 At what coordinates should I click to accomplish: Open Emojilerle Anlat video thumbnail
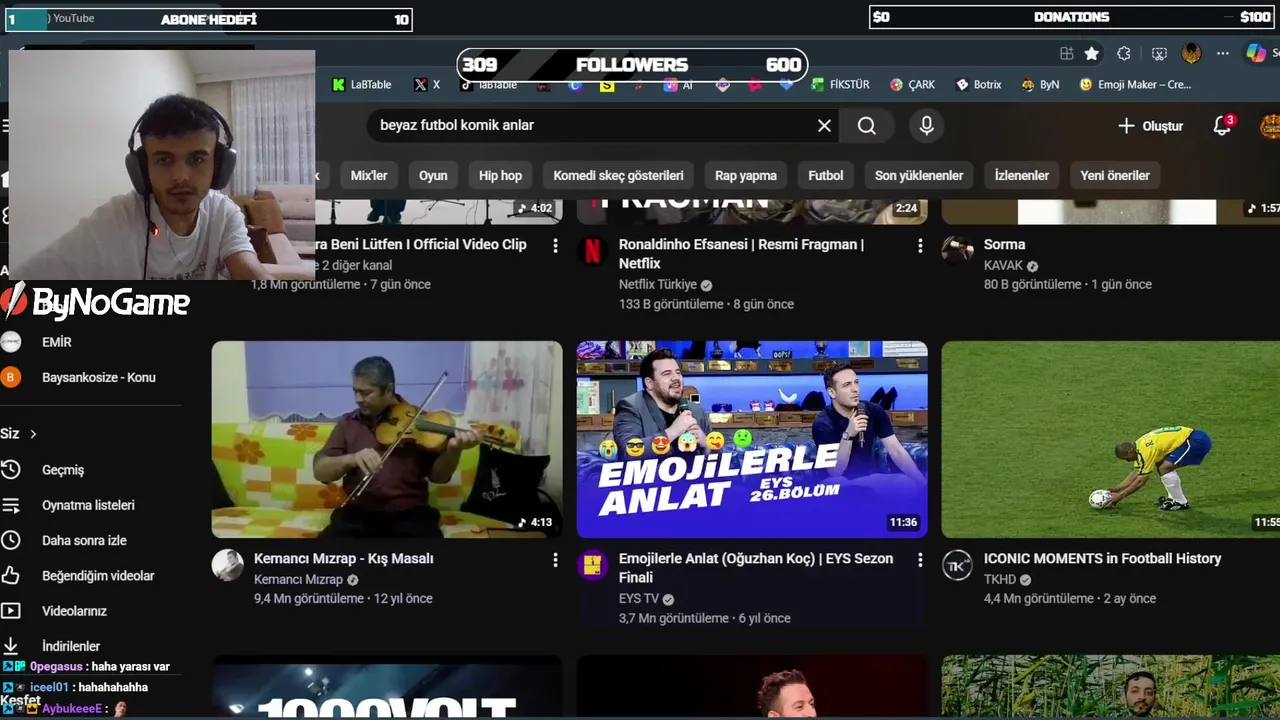click(752, 440)
